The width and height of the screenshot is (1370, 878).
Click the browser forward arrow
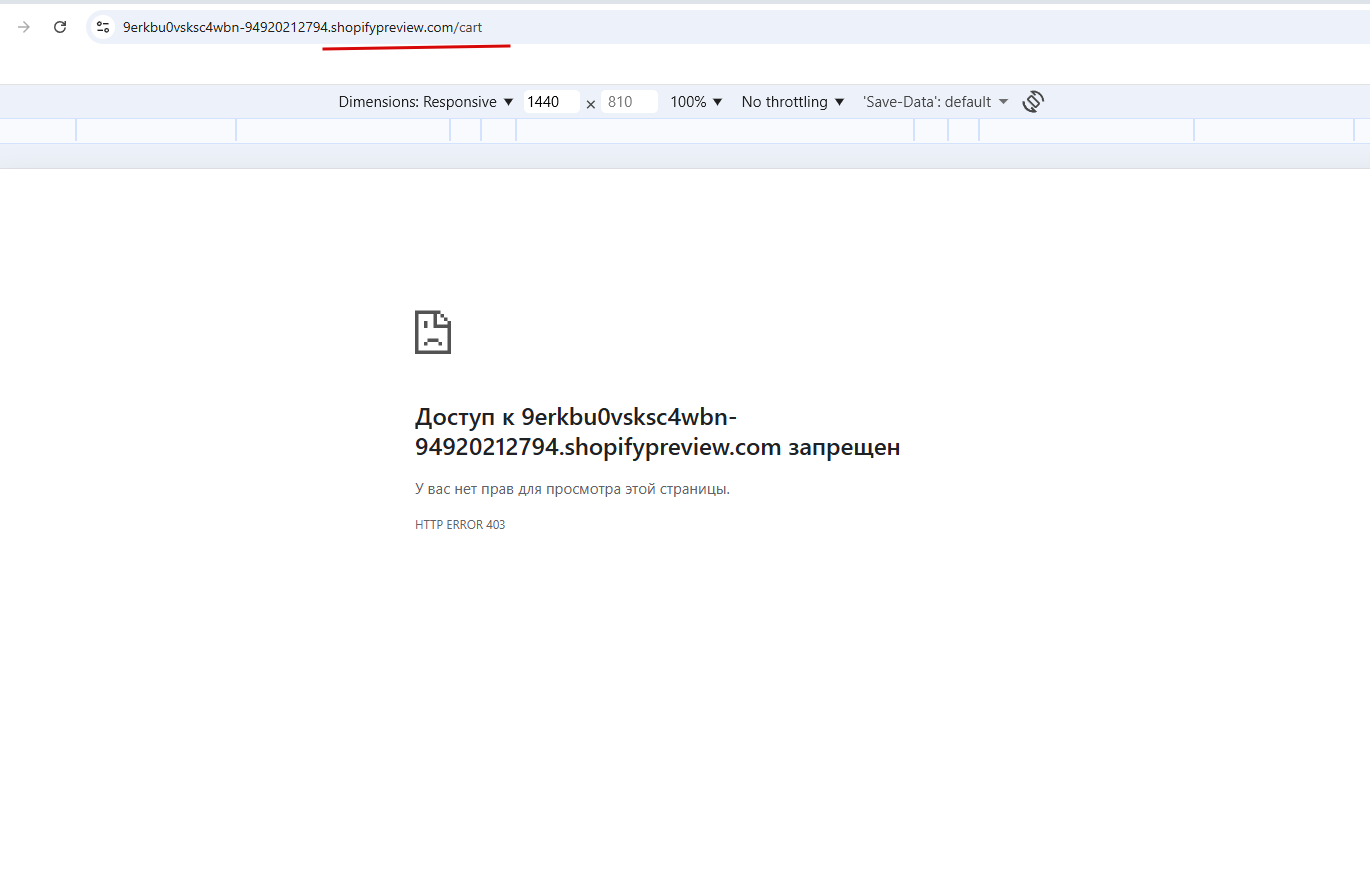tap(24, 27)
